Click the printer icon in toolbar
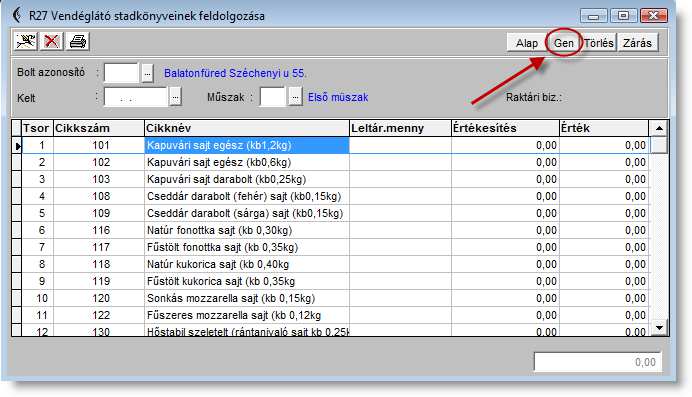This screenshot has width=692, height=397. point(77,41)
